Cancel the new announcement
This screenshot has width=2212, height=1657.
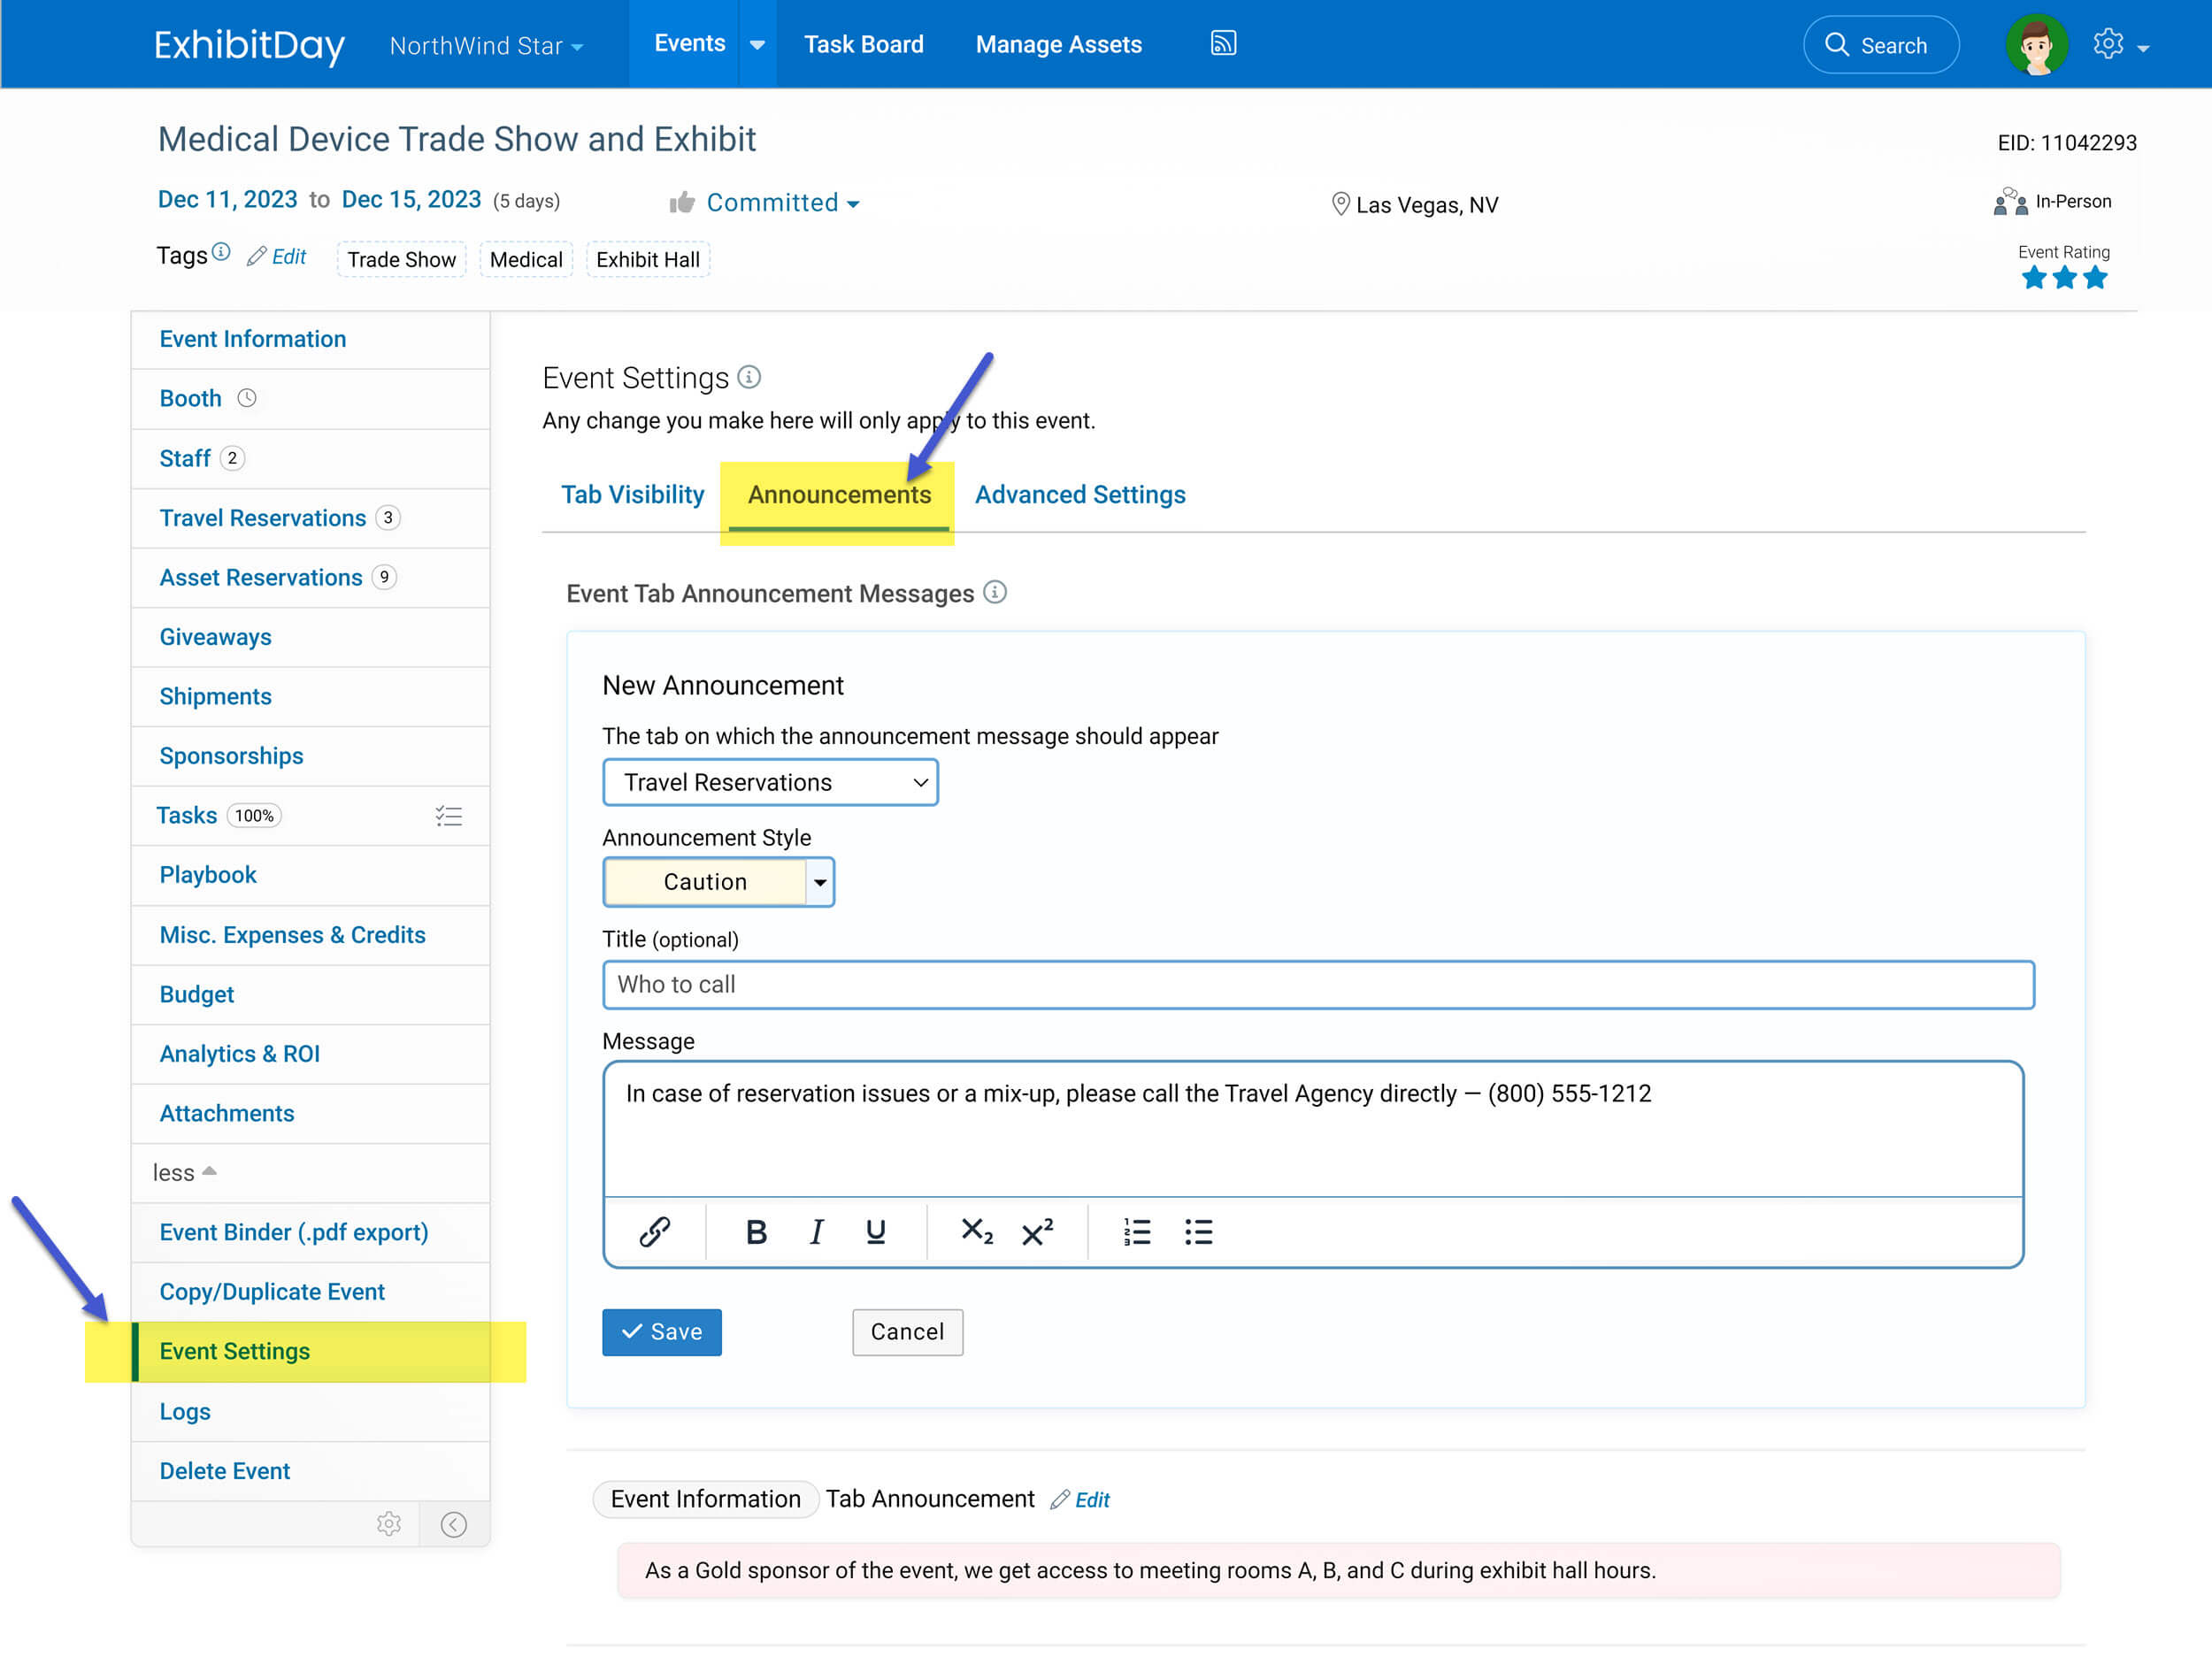point(907,1332)
